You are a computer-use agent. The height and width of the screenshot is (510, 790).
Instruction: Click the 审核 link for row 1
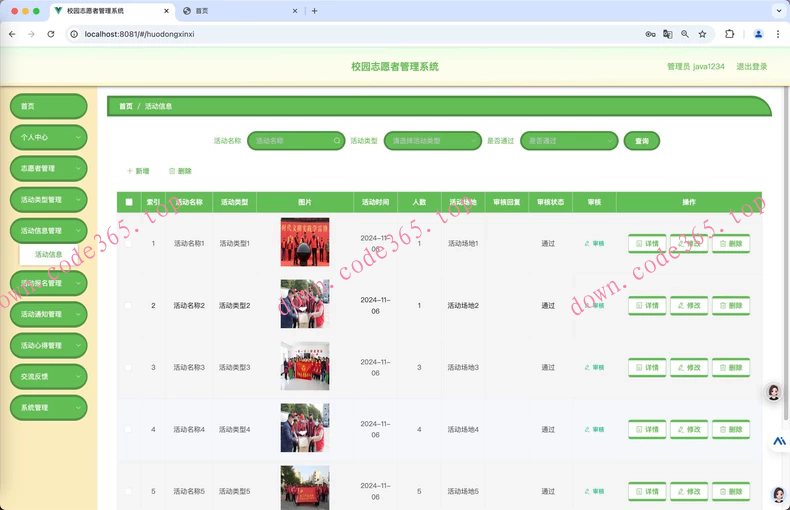(595, 243)
